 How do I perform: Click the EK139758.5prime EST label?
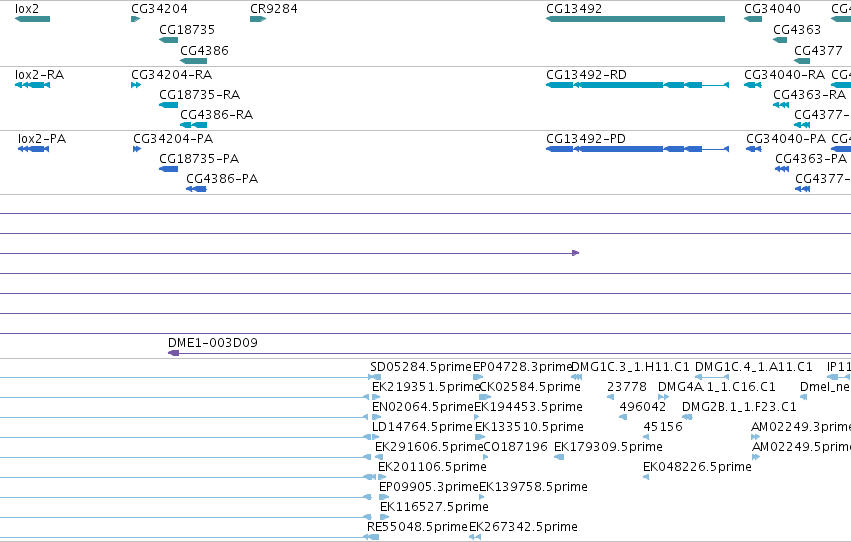tap(533, 487)
